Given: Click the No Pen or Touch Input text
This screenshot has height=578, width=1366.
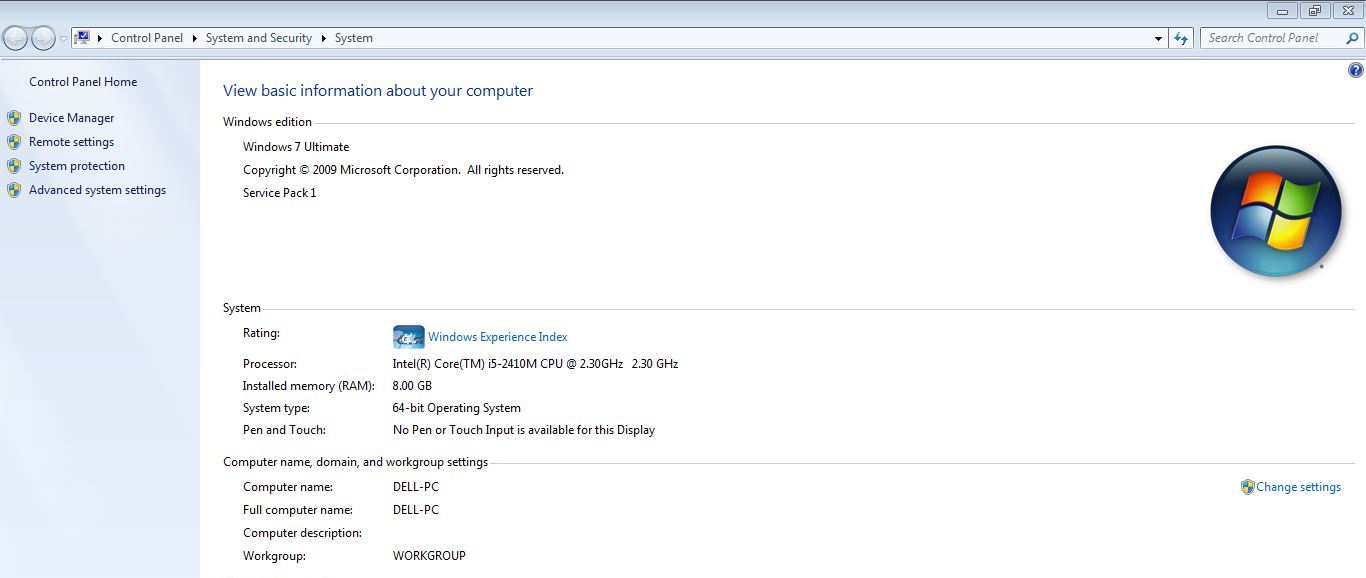Looking at the screenshot, I should point(524,430).
